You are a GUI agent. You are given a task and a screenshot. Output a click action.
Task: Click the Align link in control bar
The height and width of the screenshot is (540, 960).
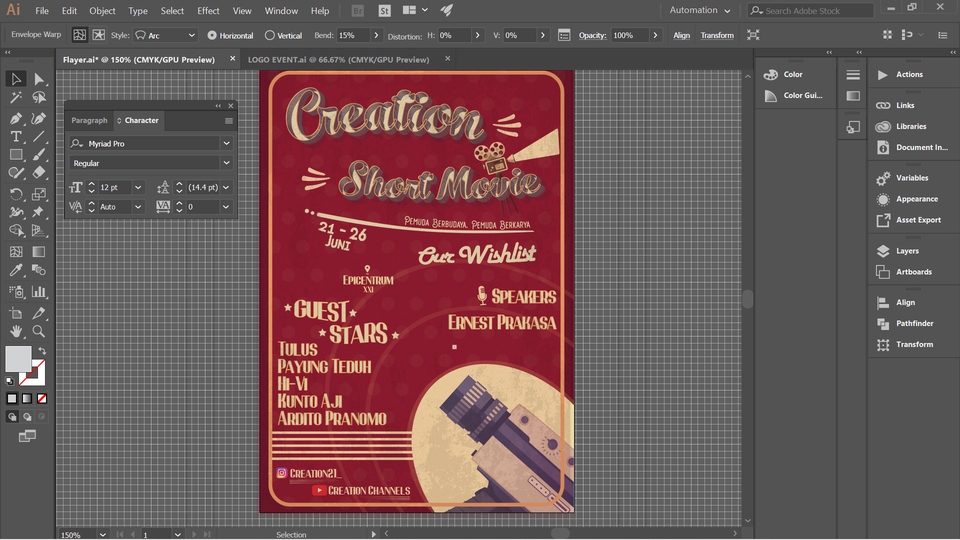681,35
